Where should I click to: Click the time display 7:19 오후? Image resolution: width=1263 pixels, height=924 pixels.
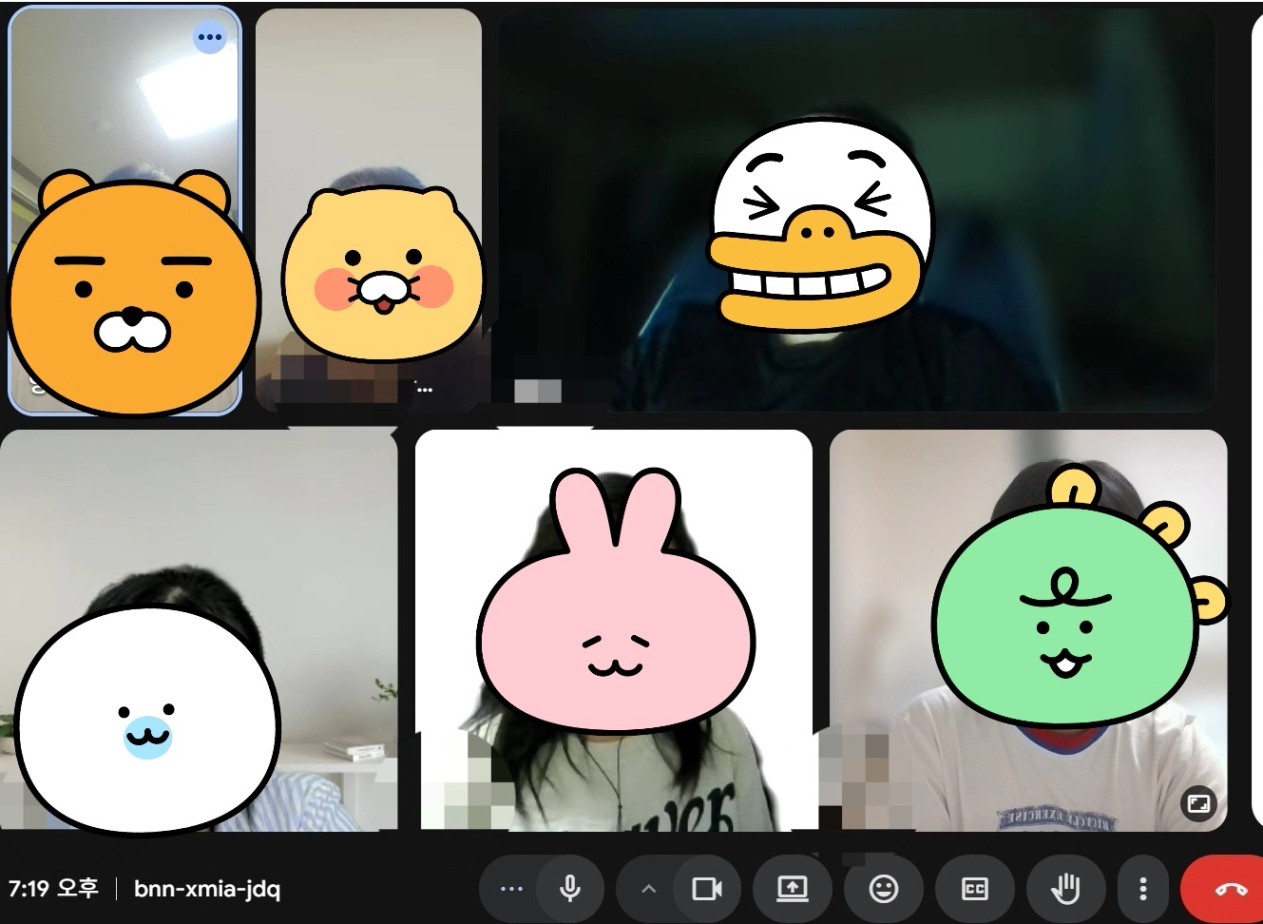pos(53,888)
